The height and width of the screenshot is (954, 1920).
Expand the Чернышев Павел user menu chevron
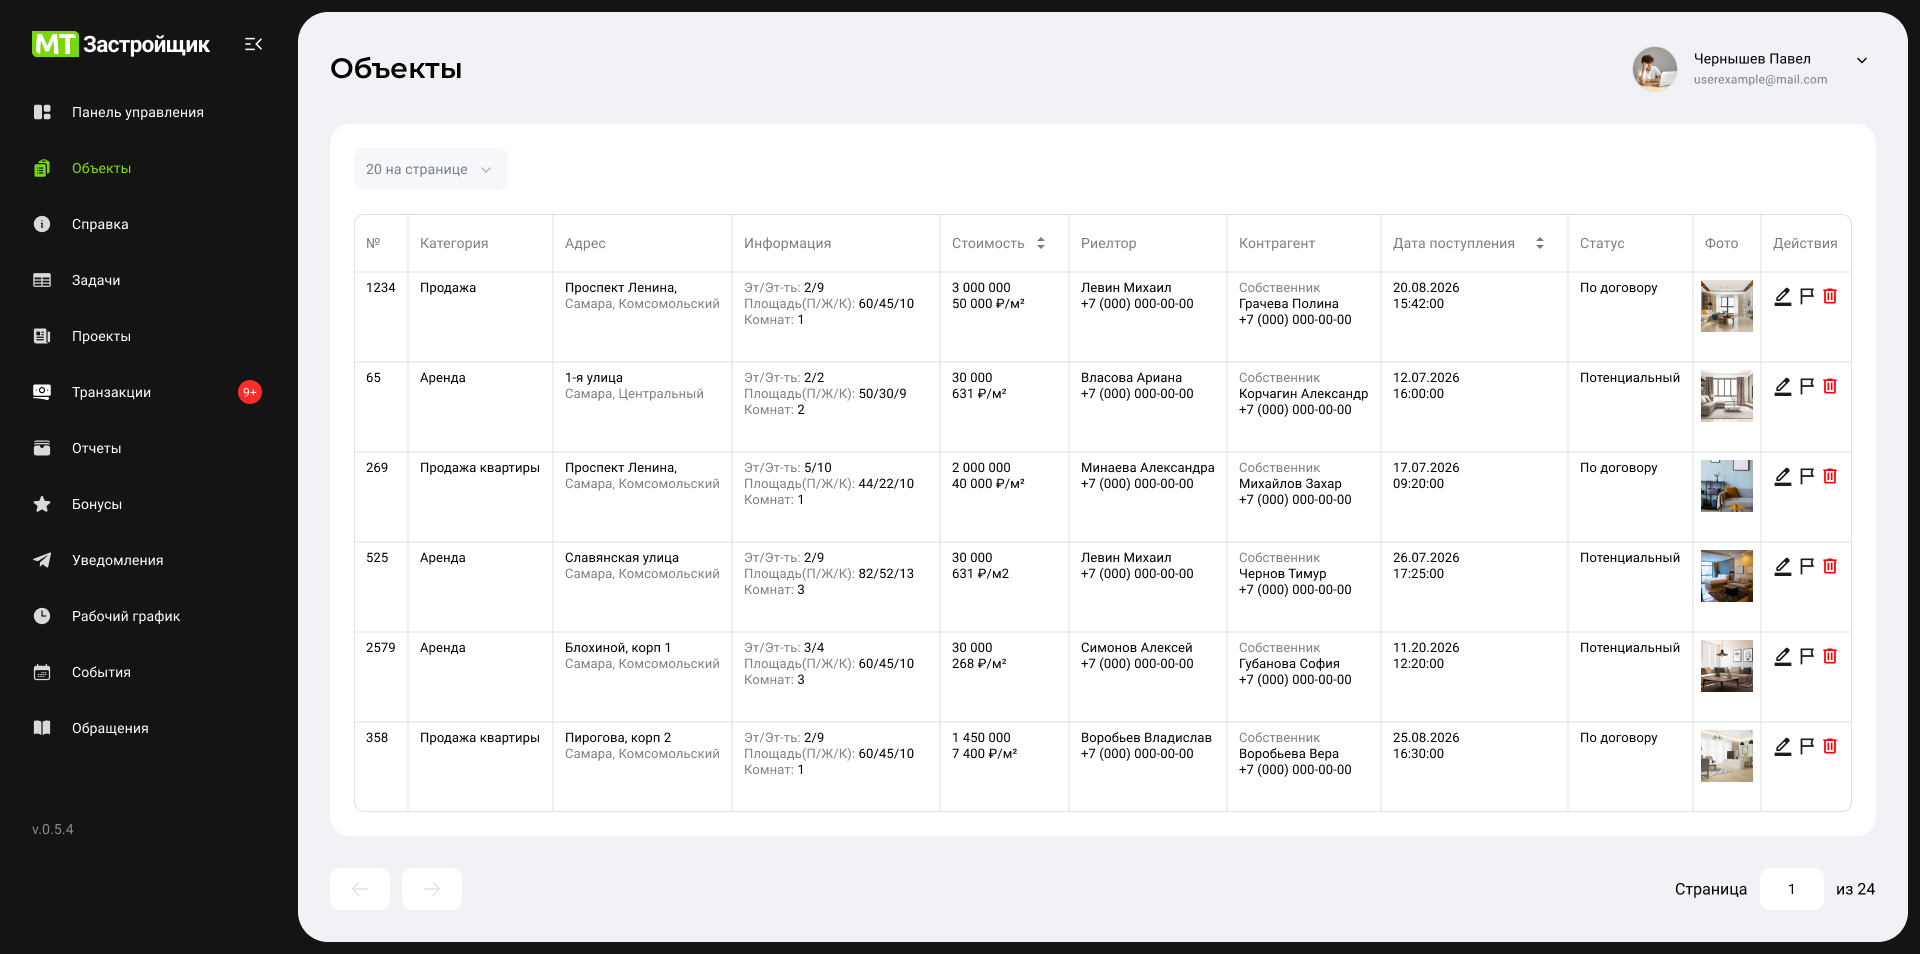pos(1862,60)
